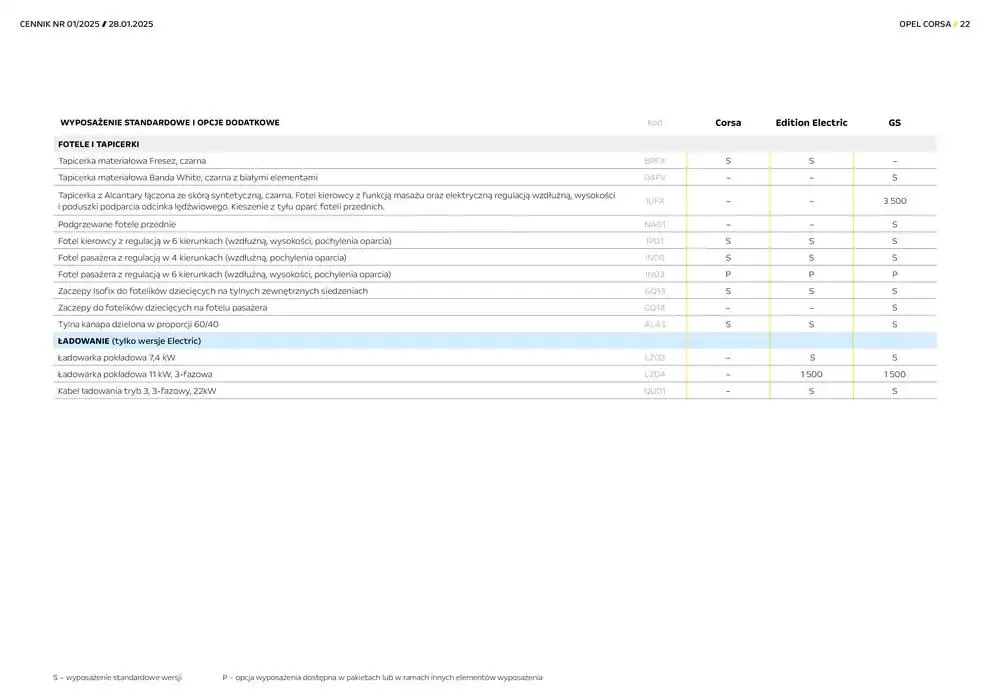Image resolution: width=990 pixels, height=700 pixels.
Task: Click the 3 500 price for Alcantara upholstery
Action: (x=894, y=201)
